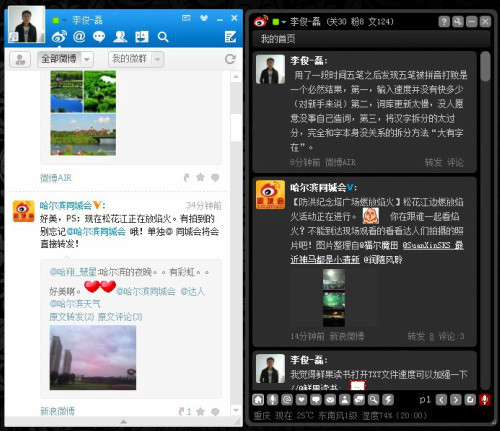Viewport: 500px width, 431px height.
Task: Click 转发 on the first 李俊-磊 post
Action: click(x=433, y=162)
